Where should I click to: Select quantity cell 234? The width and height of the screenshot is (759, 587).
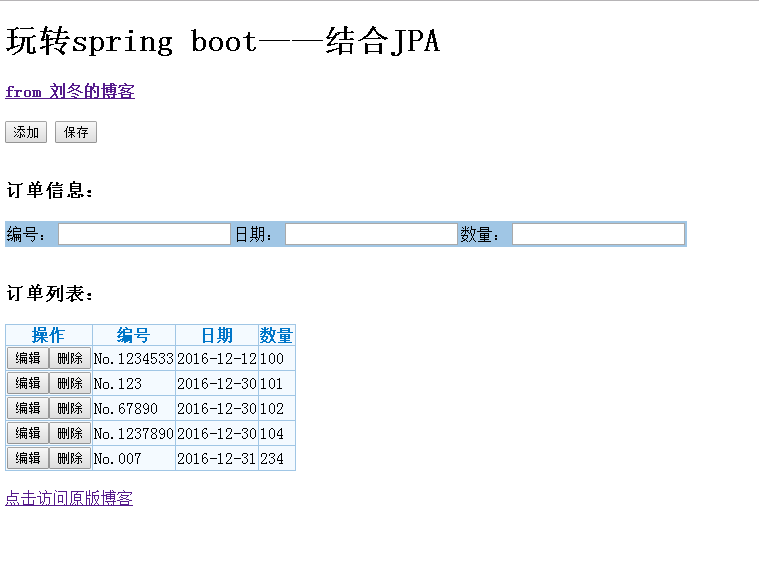pyautogui.click(x=276, y=459)
